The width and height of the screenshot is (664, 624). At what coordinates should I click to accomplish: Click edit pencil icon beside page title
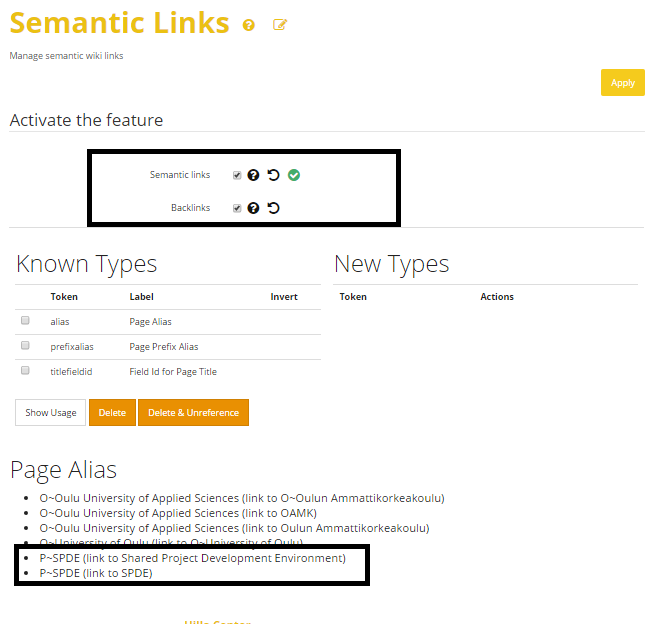280,25
